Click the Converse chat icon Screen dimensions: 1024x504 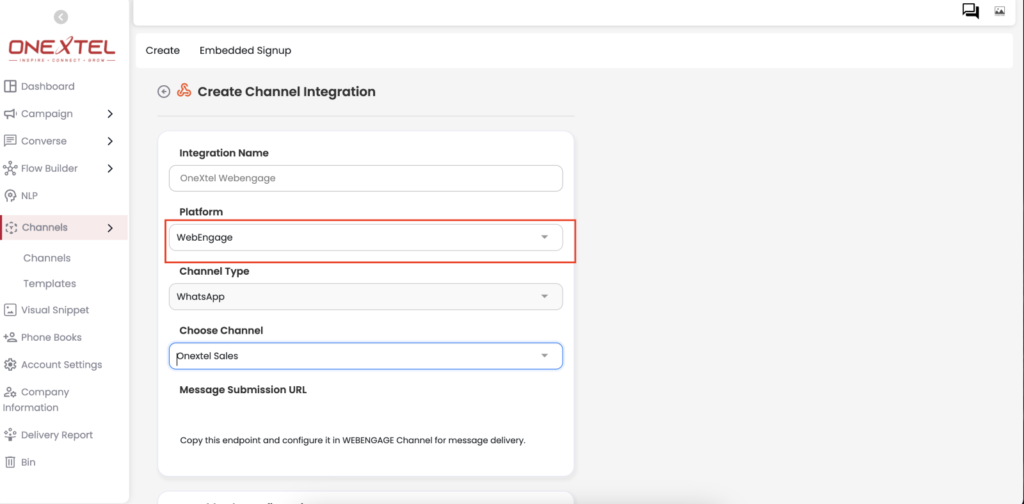pyautogui.click(x=10, y=141)
